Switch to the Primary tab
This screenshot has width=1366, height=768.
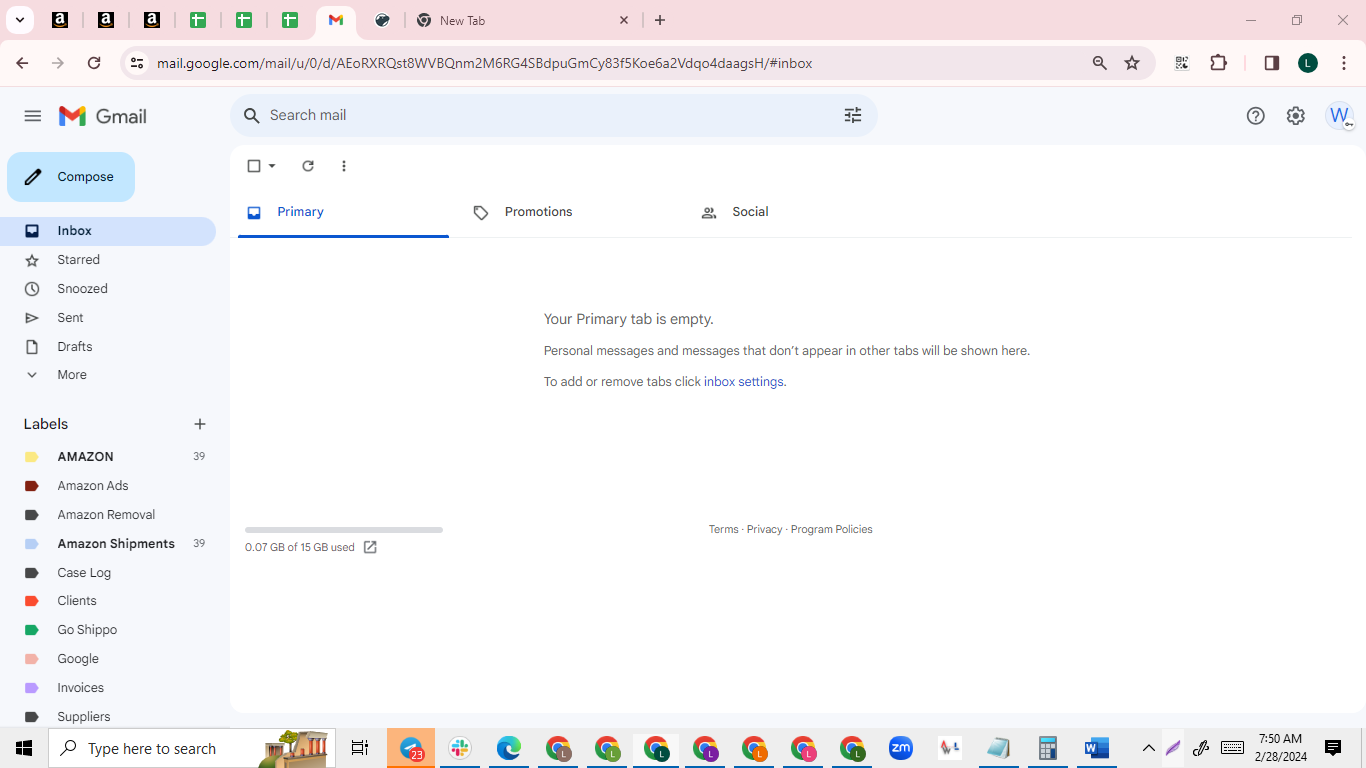[x=343, y=212]
